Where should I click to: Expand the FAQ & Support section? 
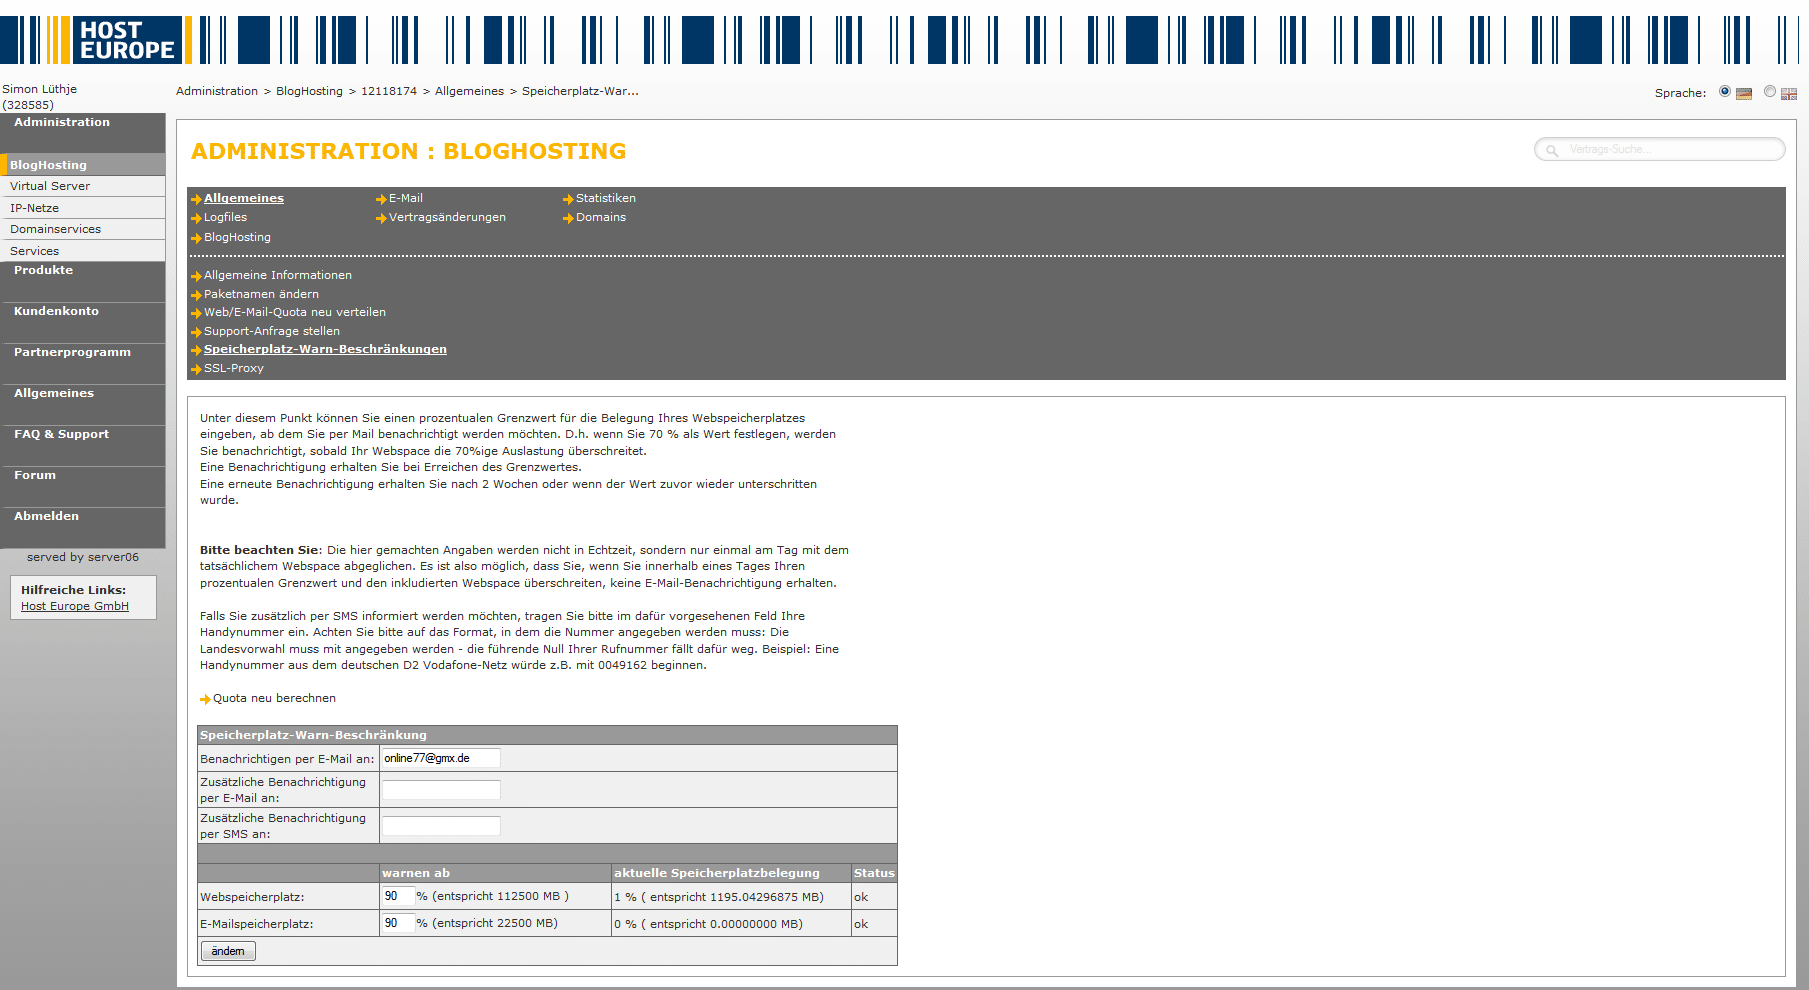pyautogui.click(x=61, y=435)
